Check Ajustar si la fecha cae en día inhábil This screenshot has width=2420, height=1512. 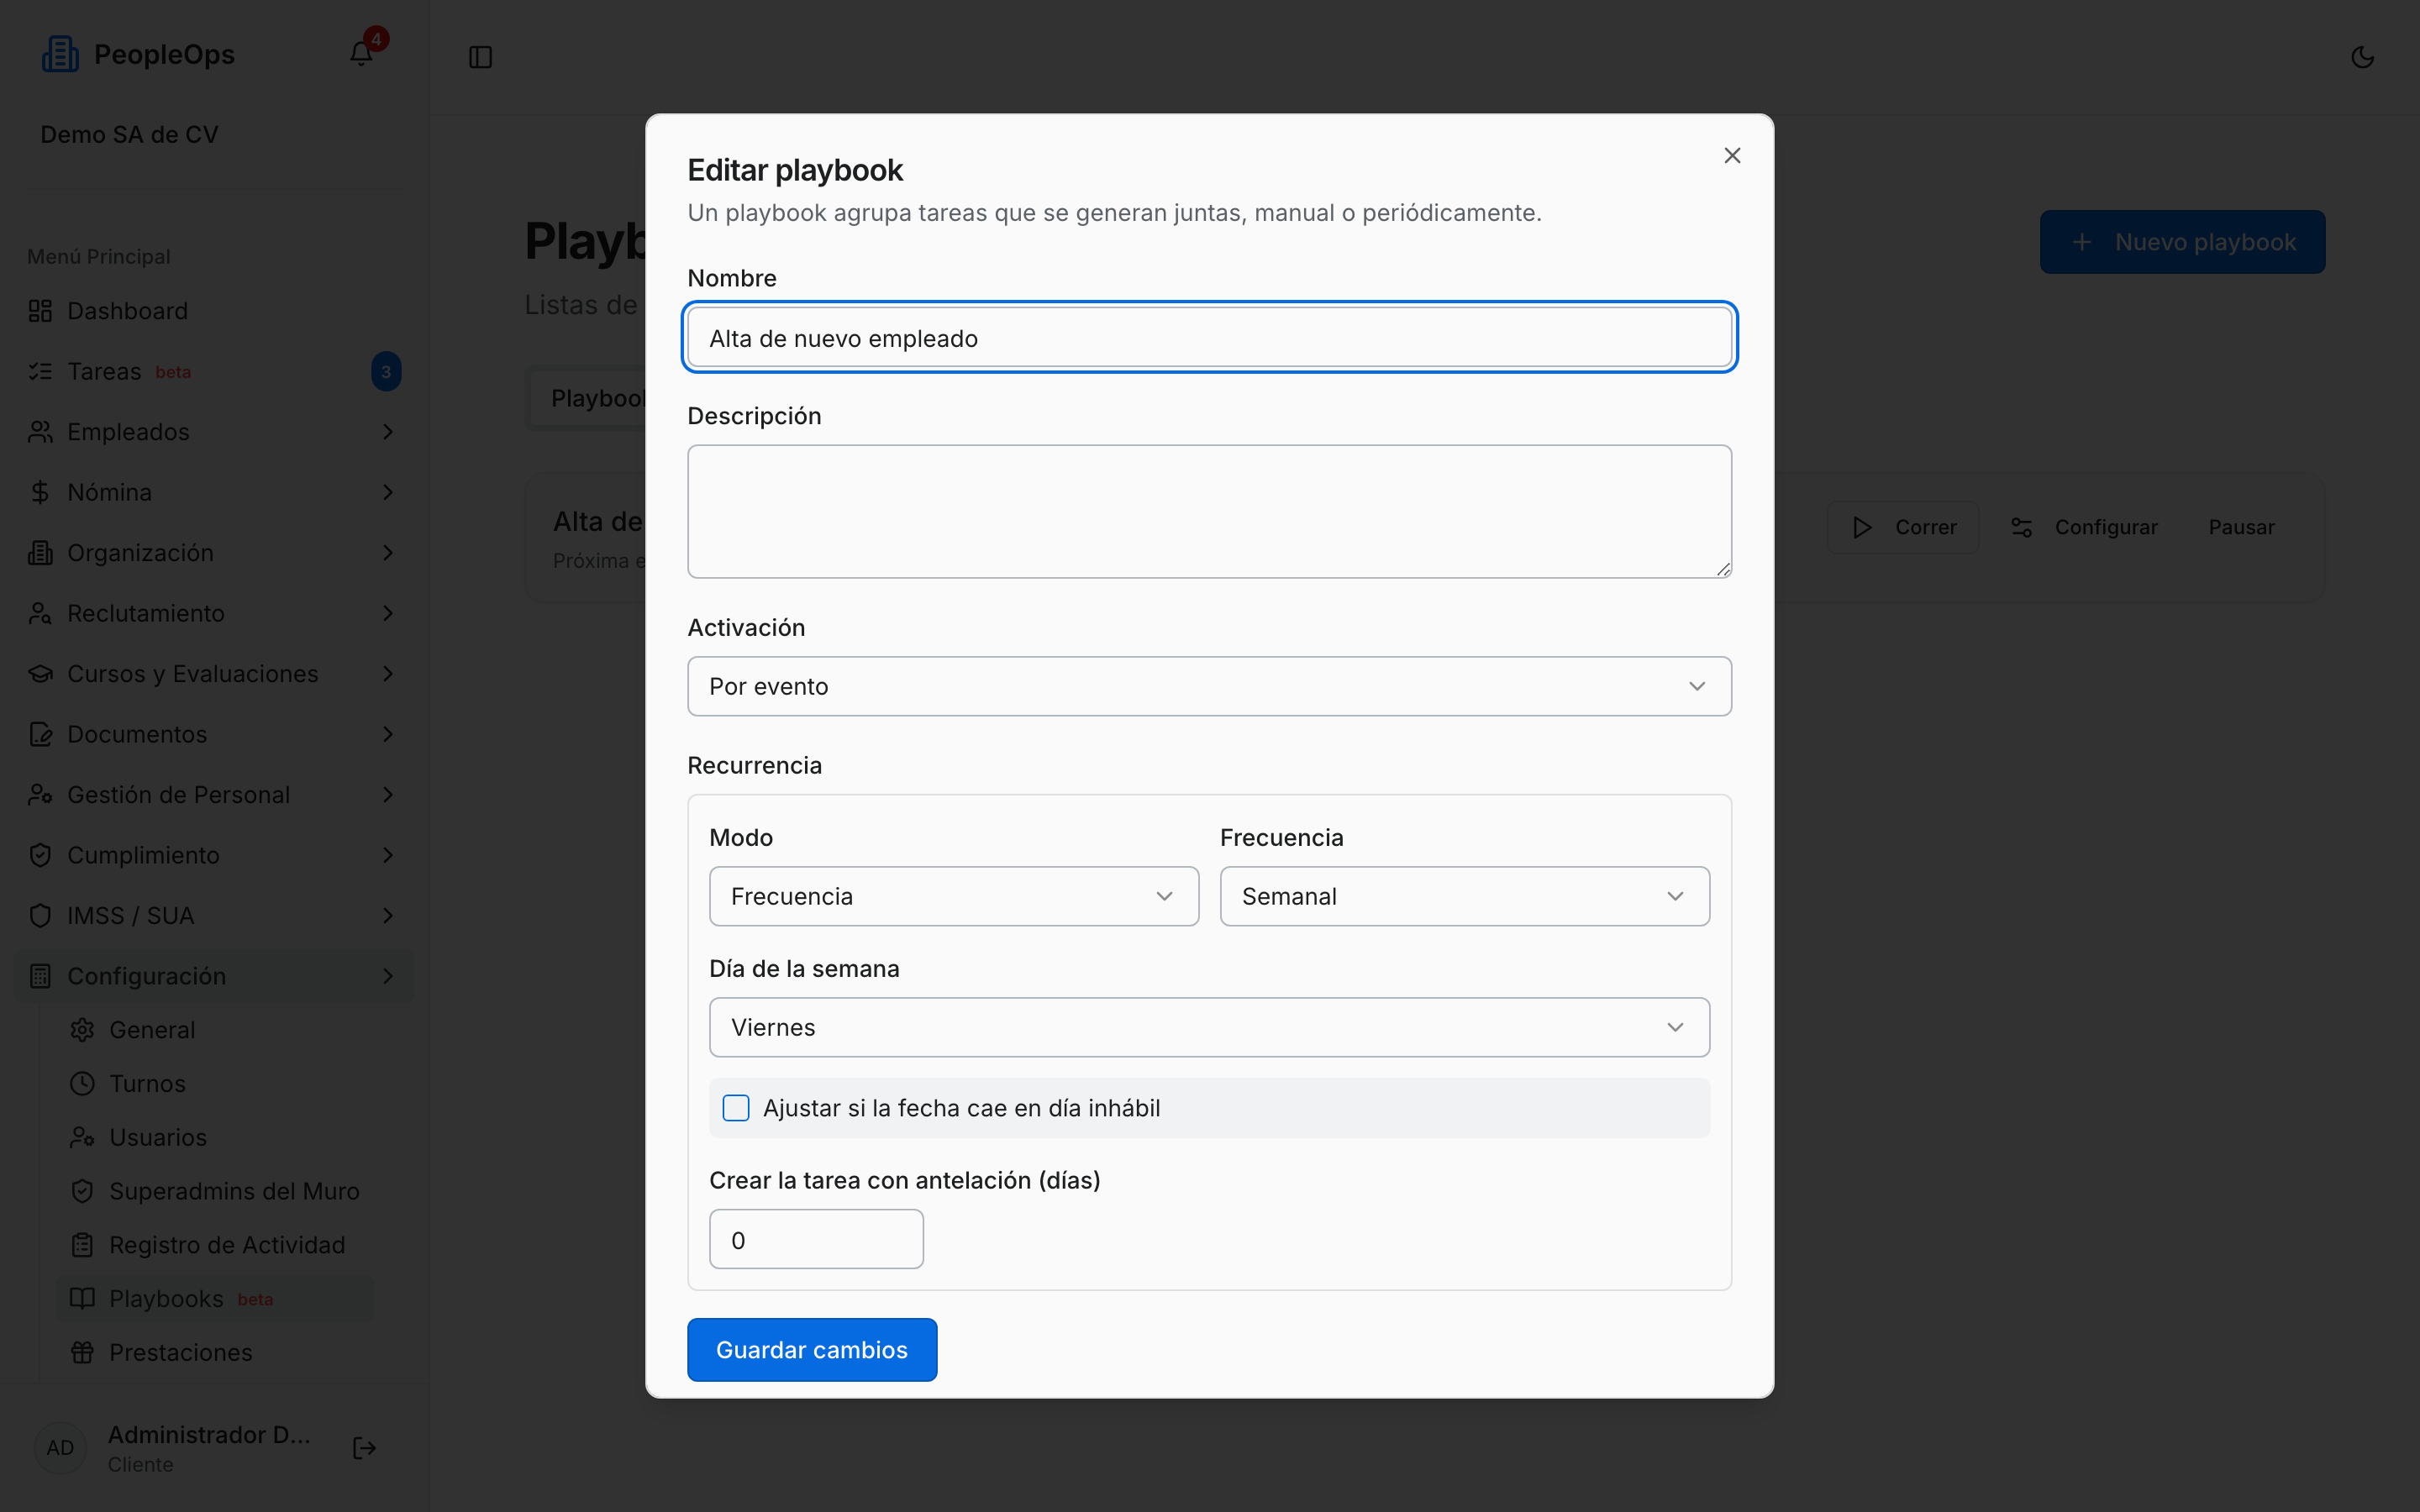coord(736,1108)
